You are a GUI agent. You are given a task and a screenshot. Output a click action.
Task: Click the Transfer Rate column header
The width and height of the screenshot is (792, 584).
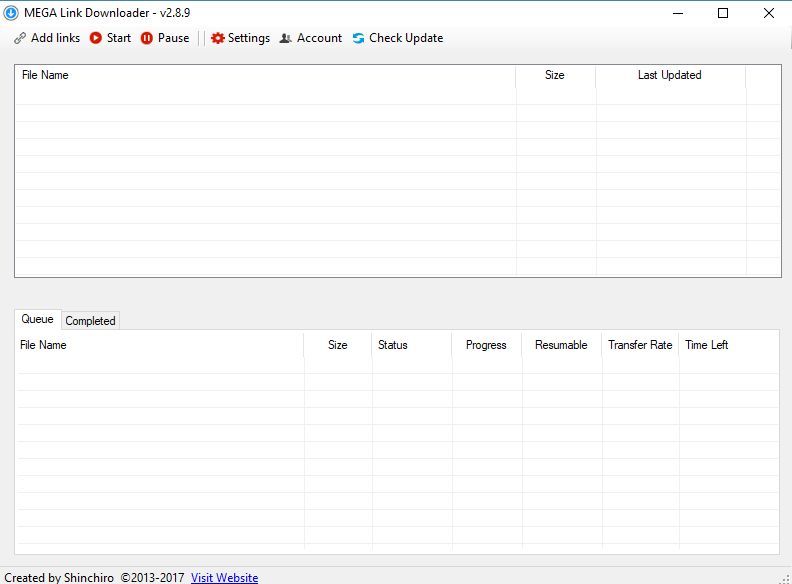point(640,345)
